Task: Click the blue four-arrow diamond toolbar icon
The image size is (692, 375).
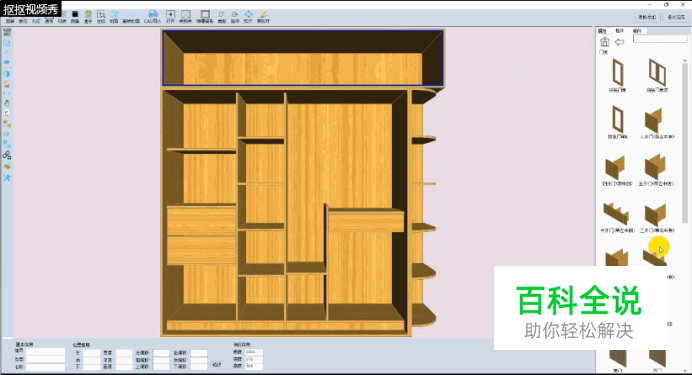Action: pos(248,15)
